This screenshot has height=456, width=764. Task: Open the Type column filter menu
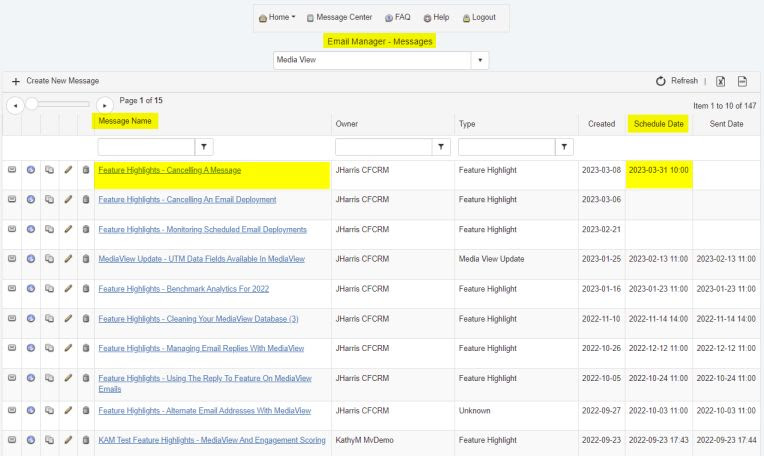point(565,147)
